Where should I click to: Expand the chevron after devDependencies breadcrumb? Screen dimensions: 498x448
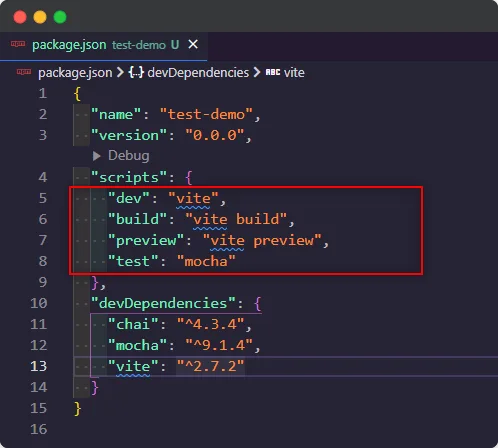point(257,72)
